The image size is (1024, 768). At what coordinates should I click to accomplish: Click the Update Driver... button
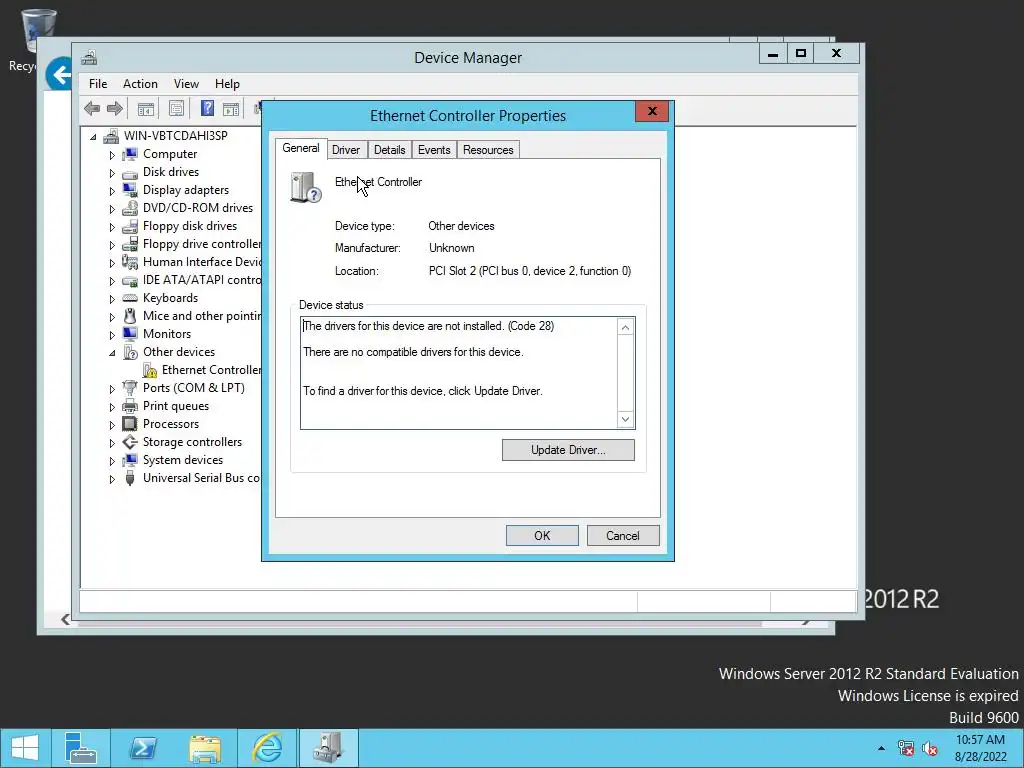coord(568,450)
